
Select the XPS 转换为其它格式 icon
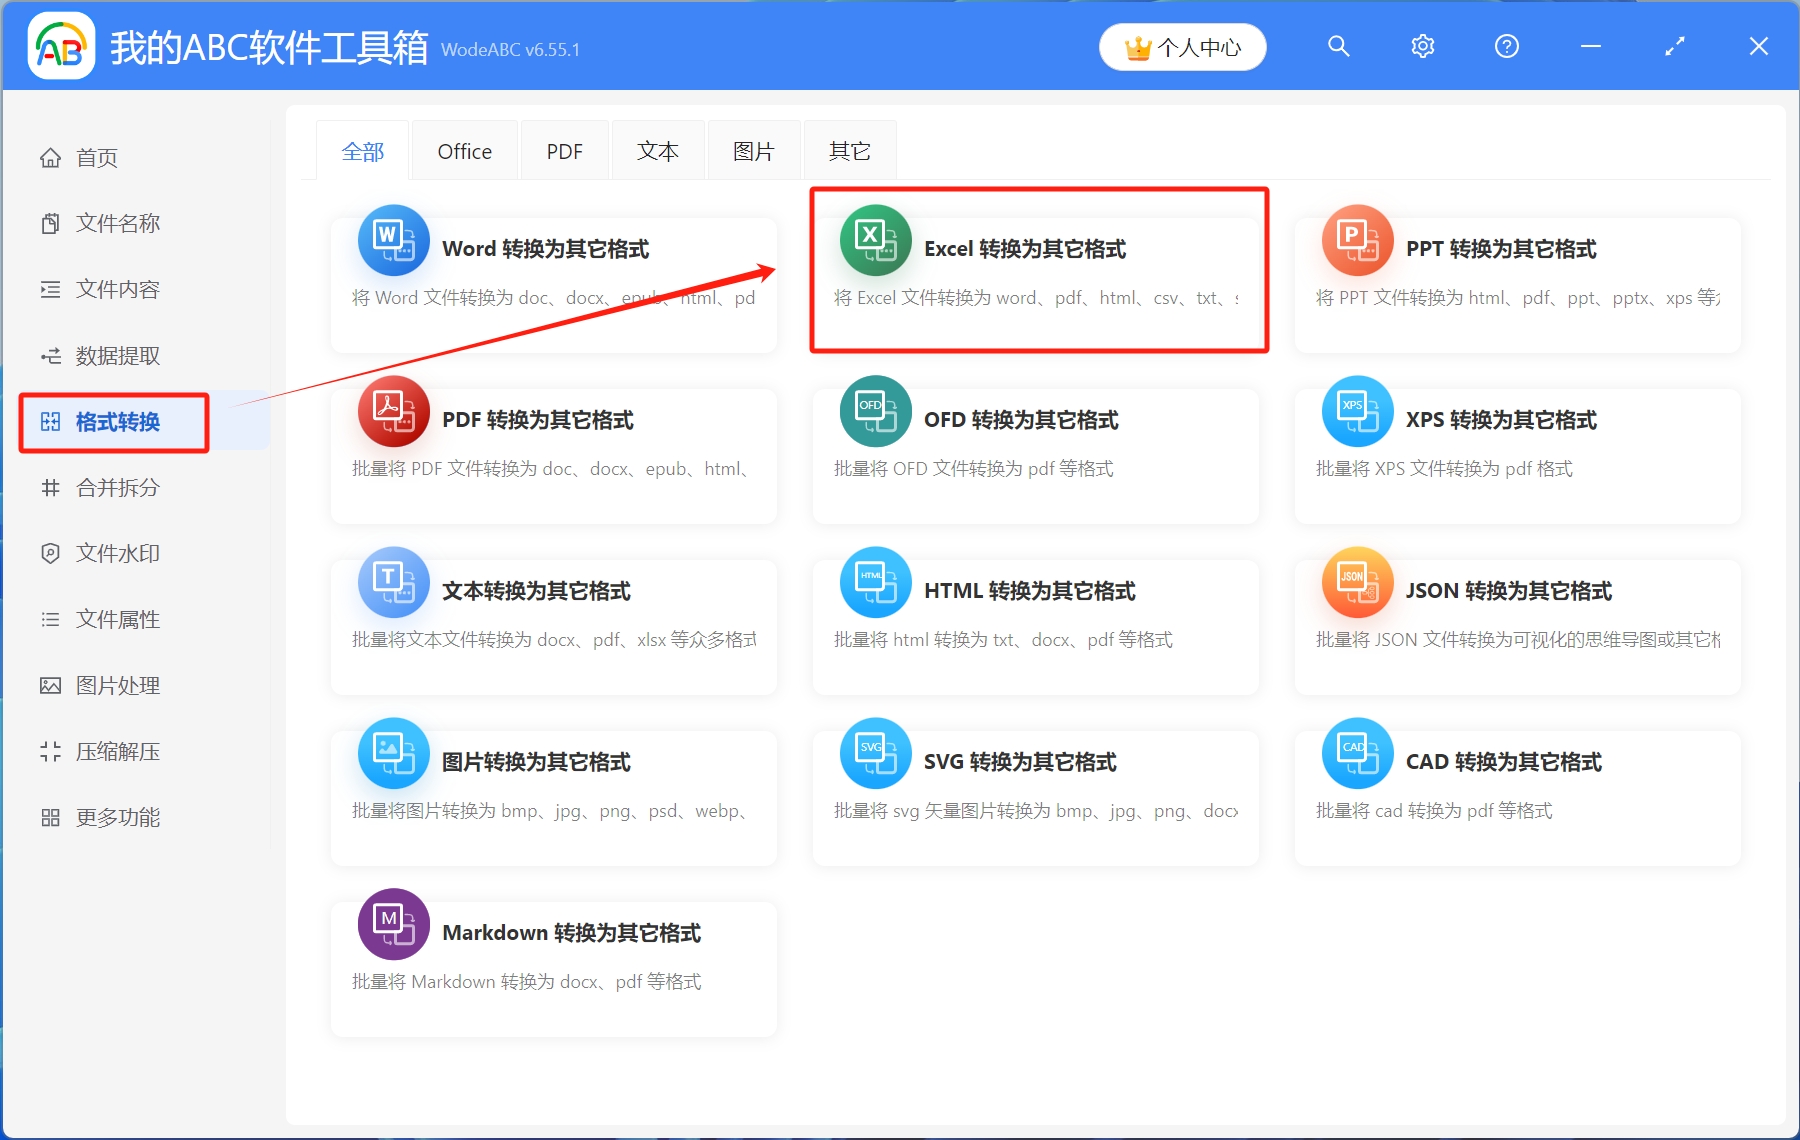(x=1357, y=411)
